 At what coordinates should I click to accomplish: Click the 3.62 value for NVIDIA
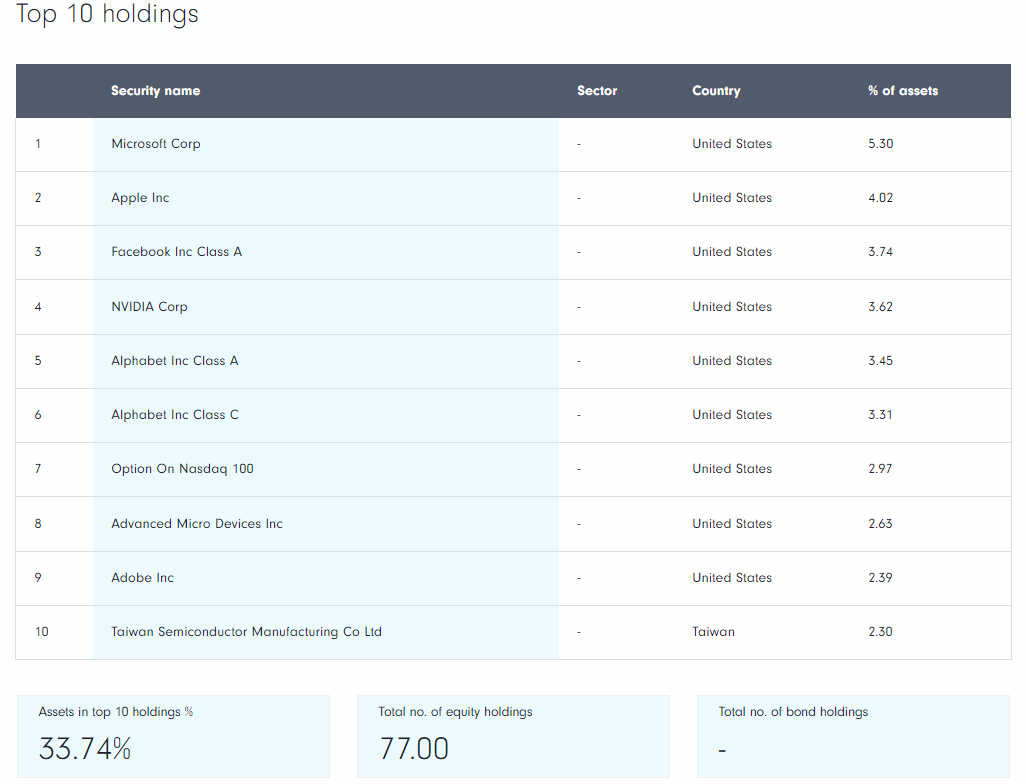(x=880, y=307)
